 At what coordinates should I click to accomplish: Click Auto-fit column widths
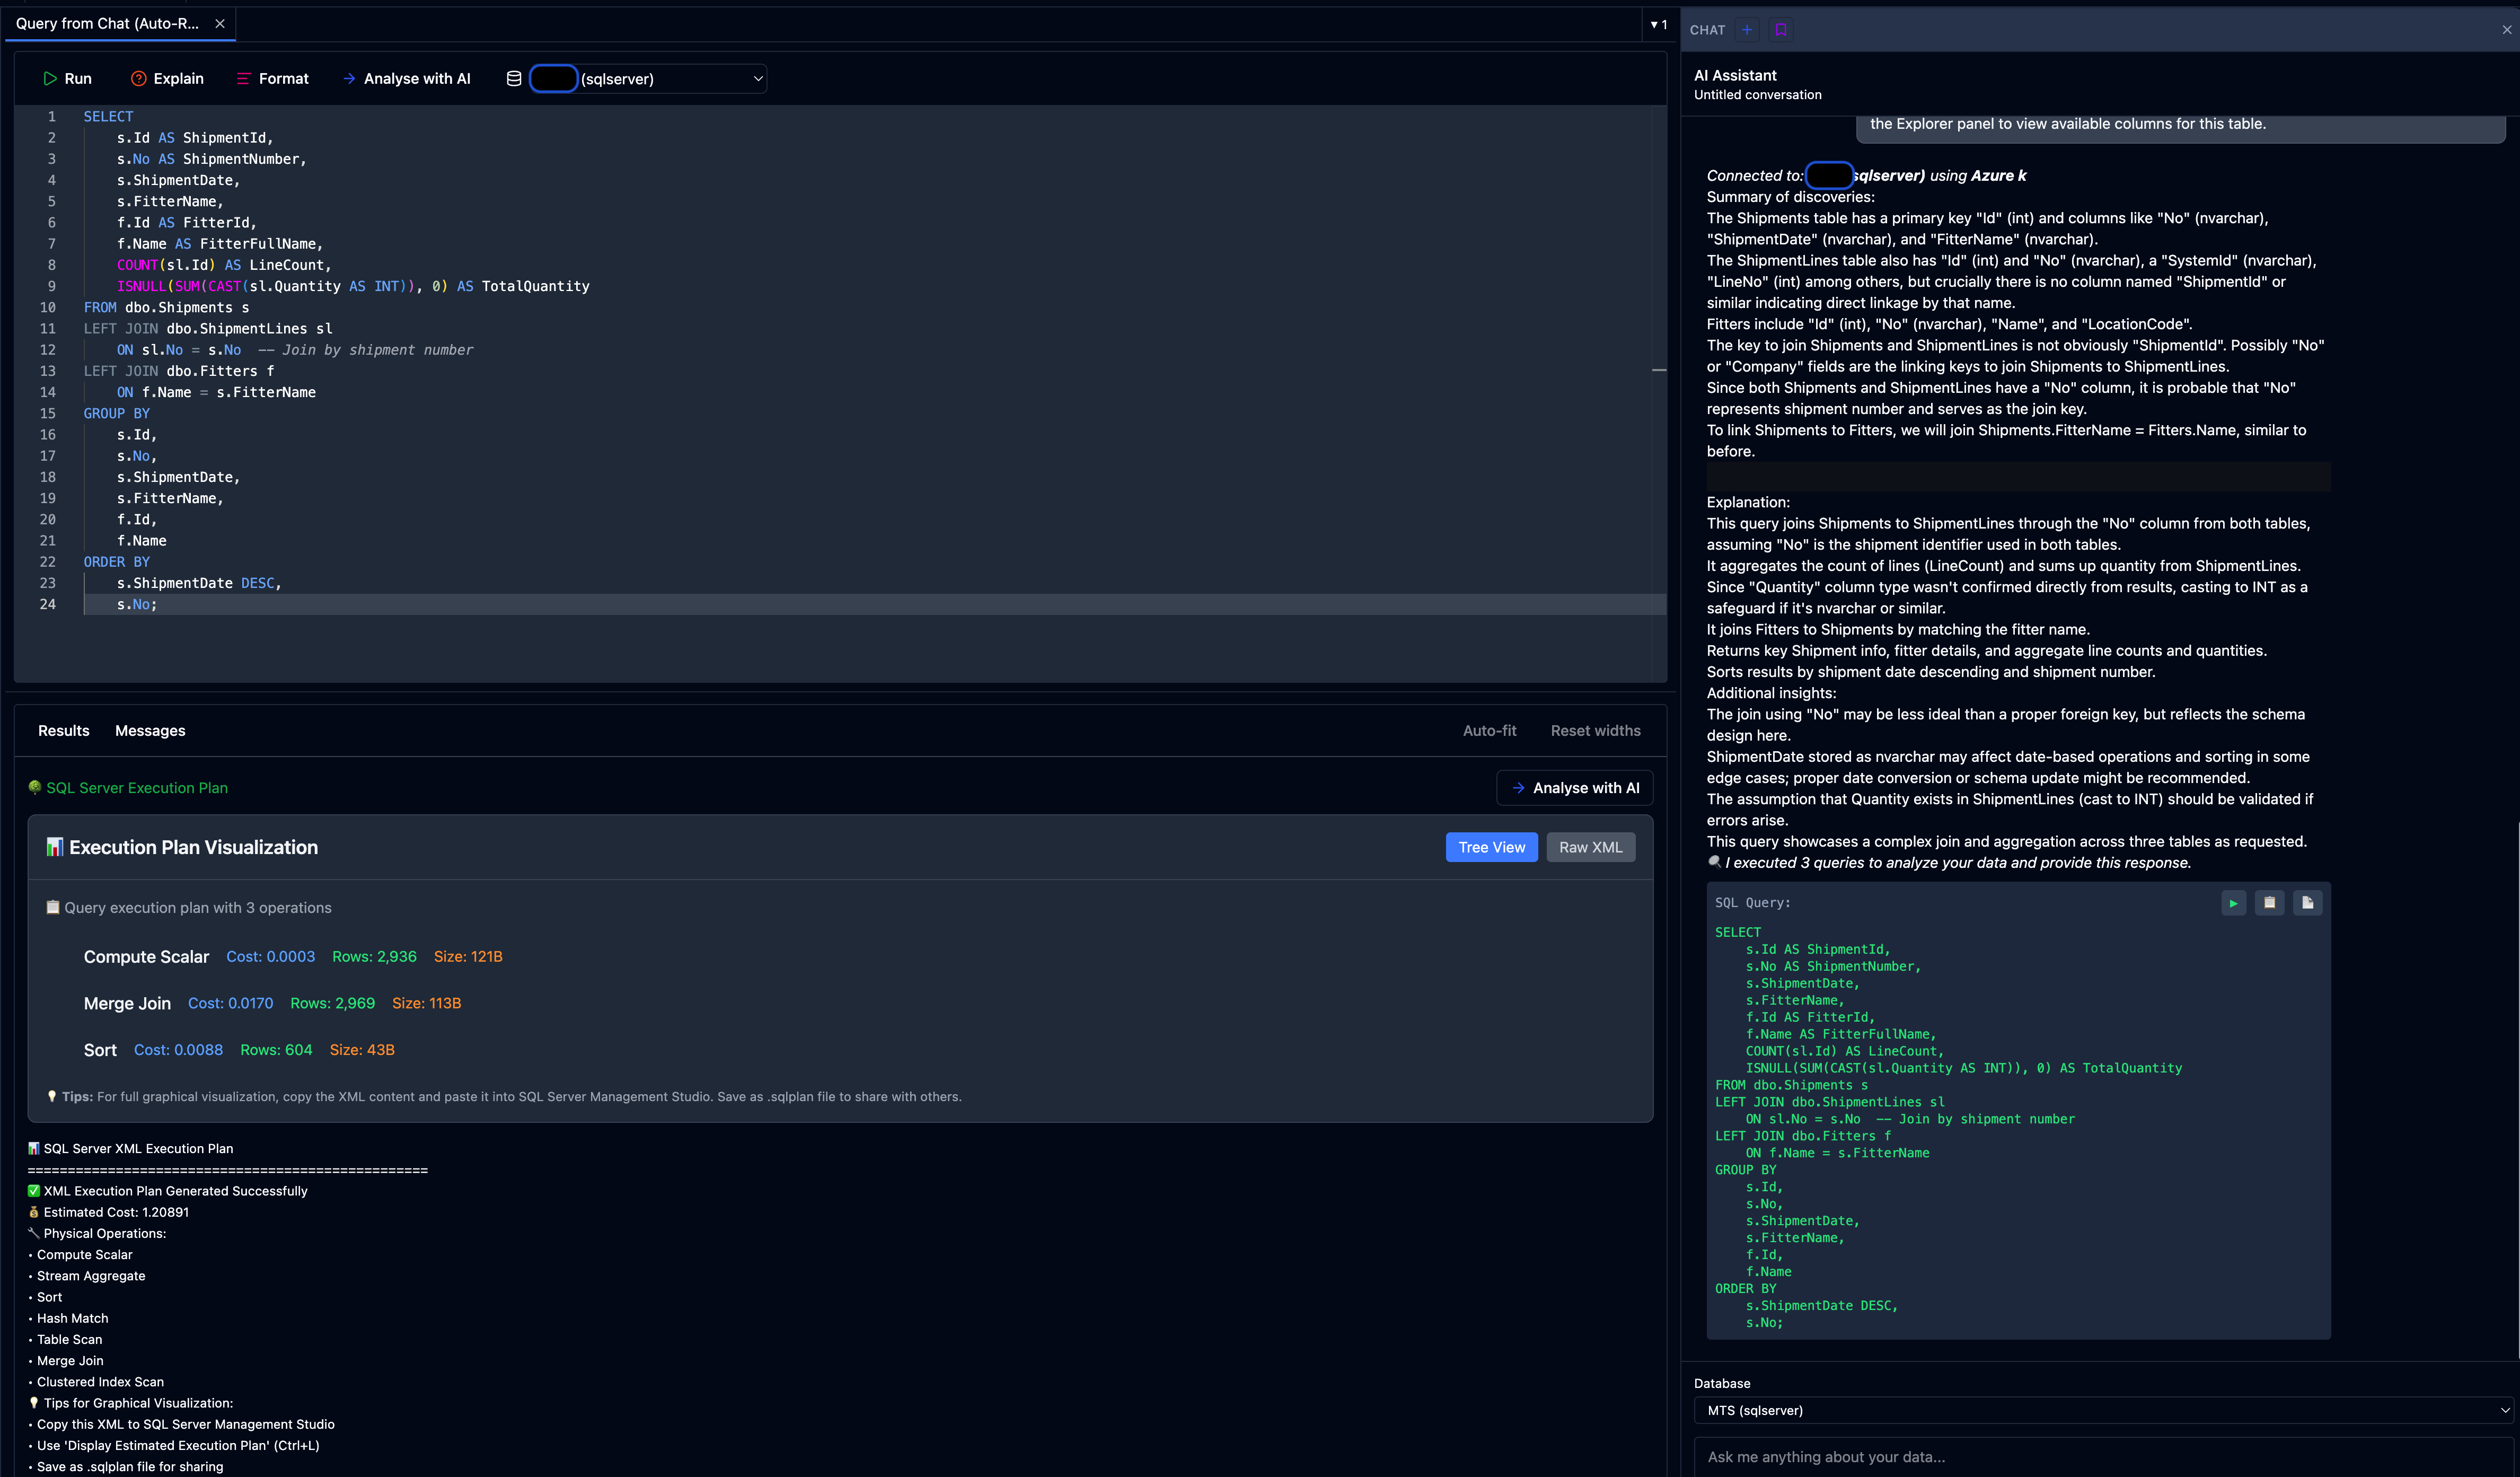[1489, 730]
